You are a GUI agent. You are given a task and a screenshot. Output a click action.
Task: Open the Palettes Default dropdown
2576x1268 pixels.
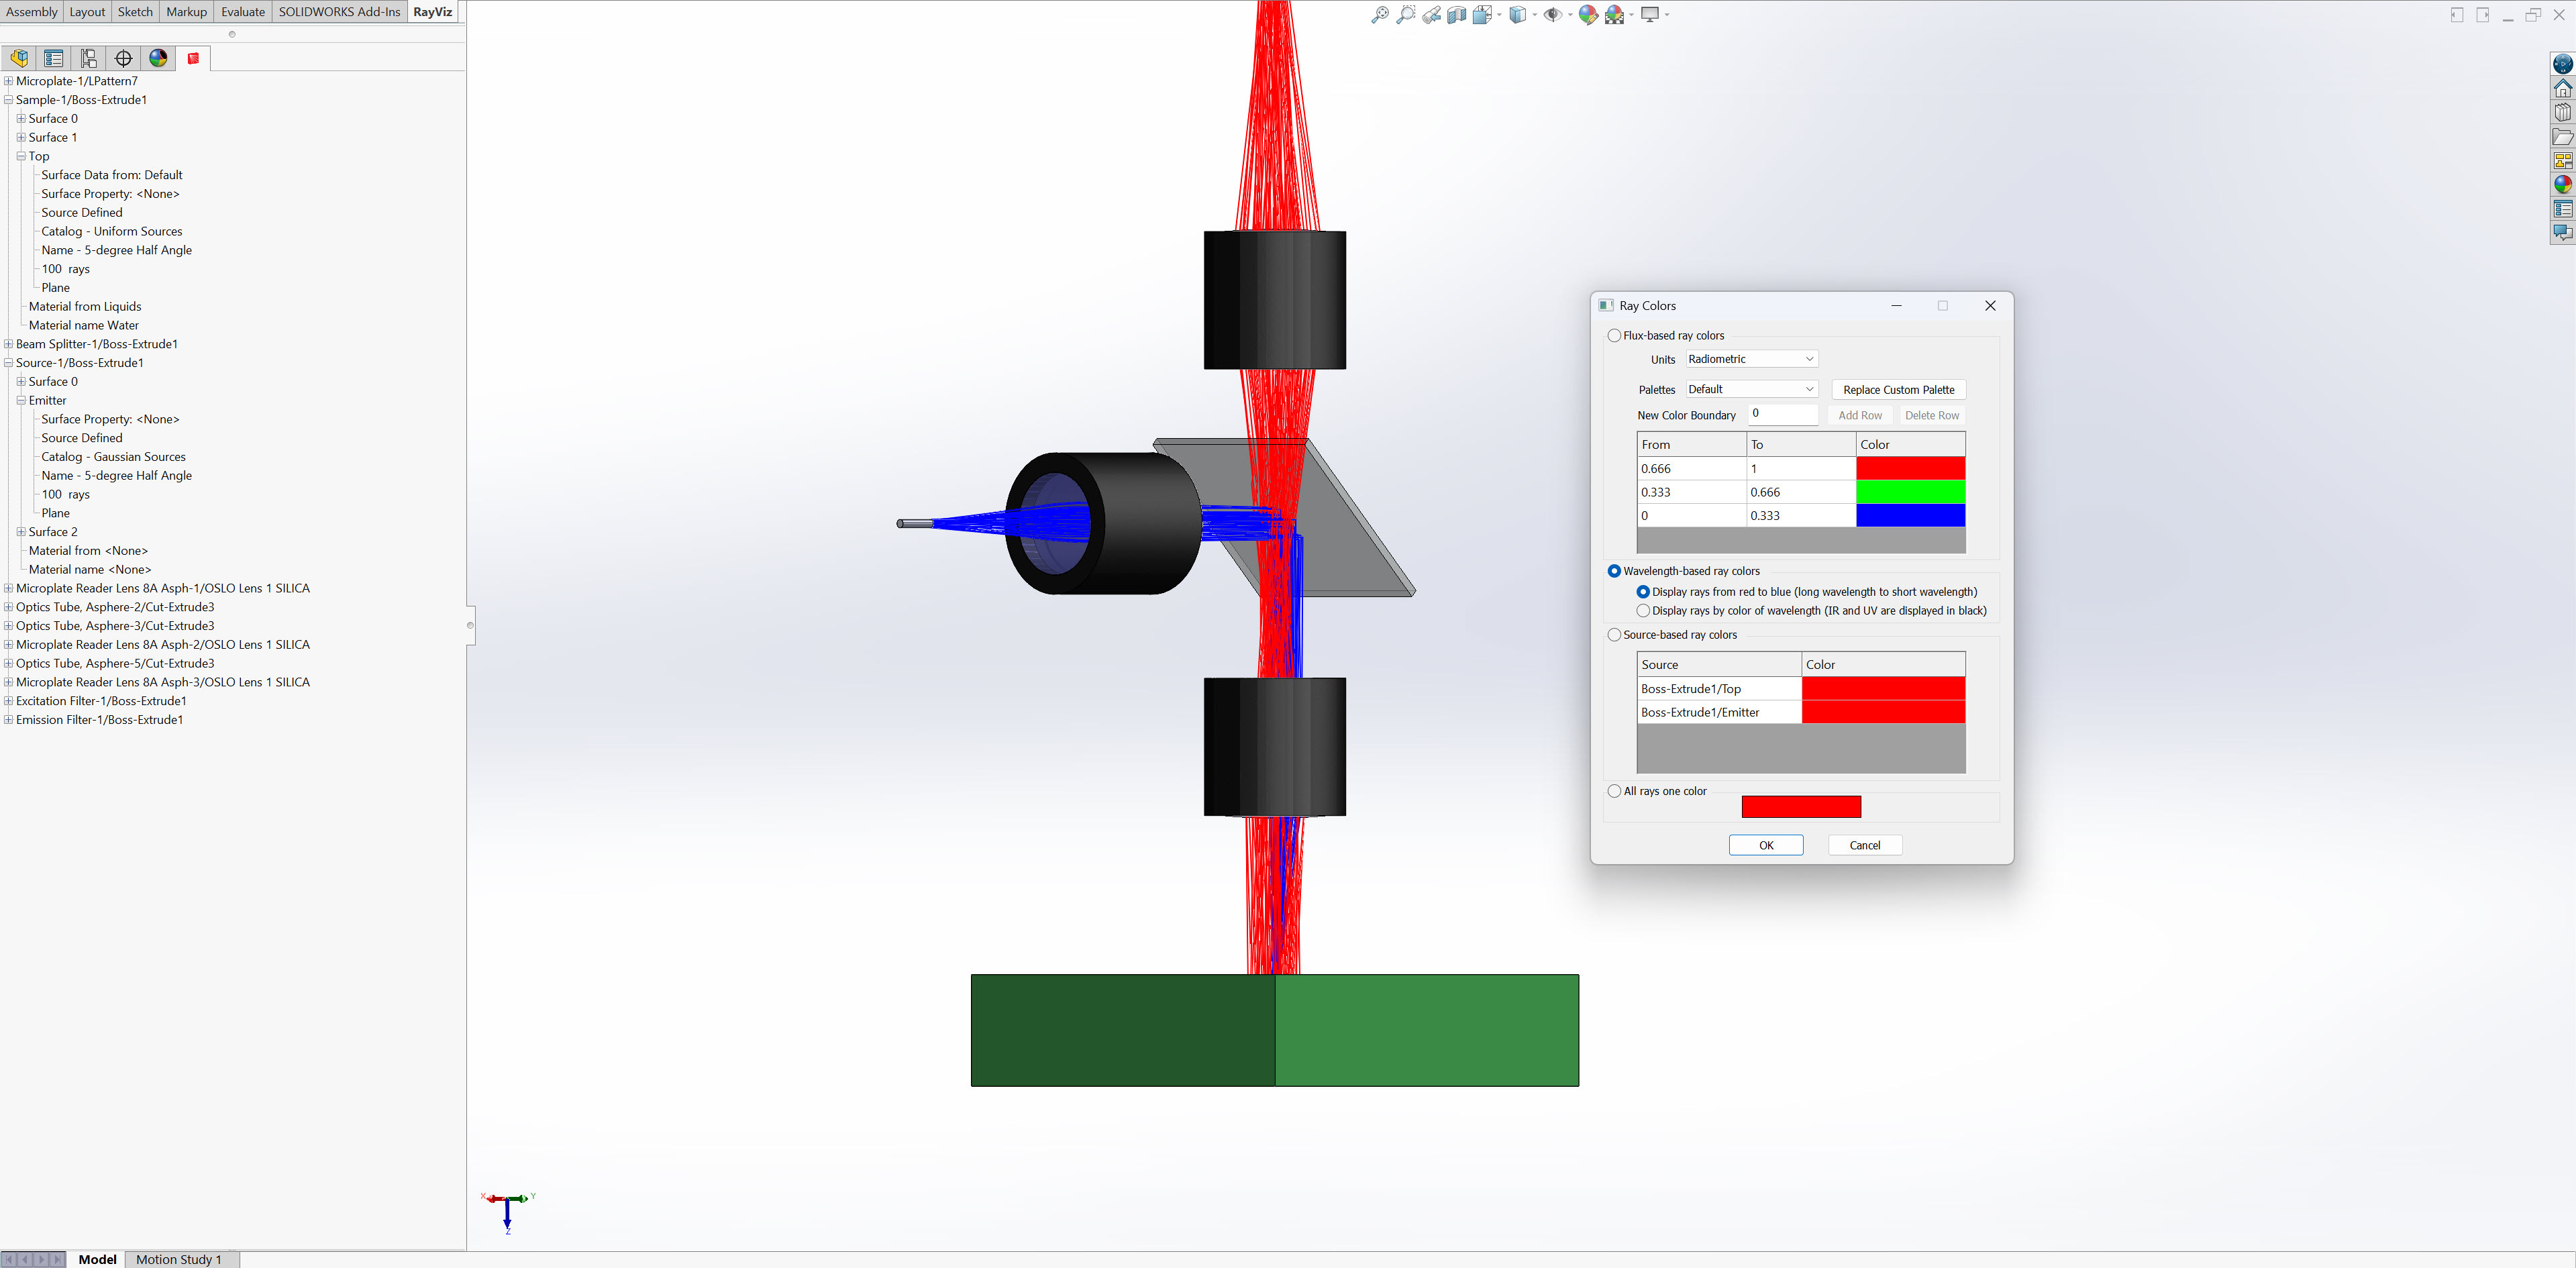click(1751, 389)
